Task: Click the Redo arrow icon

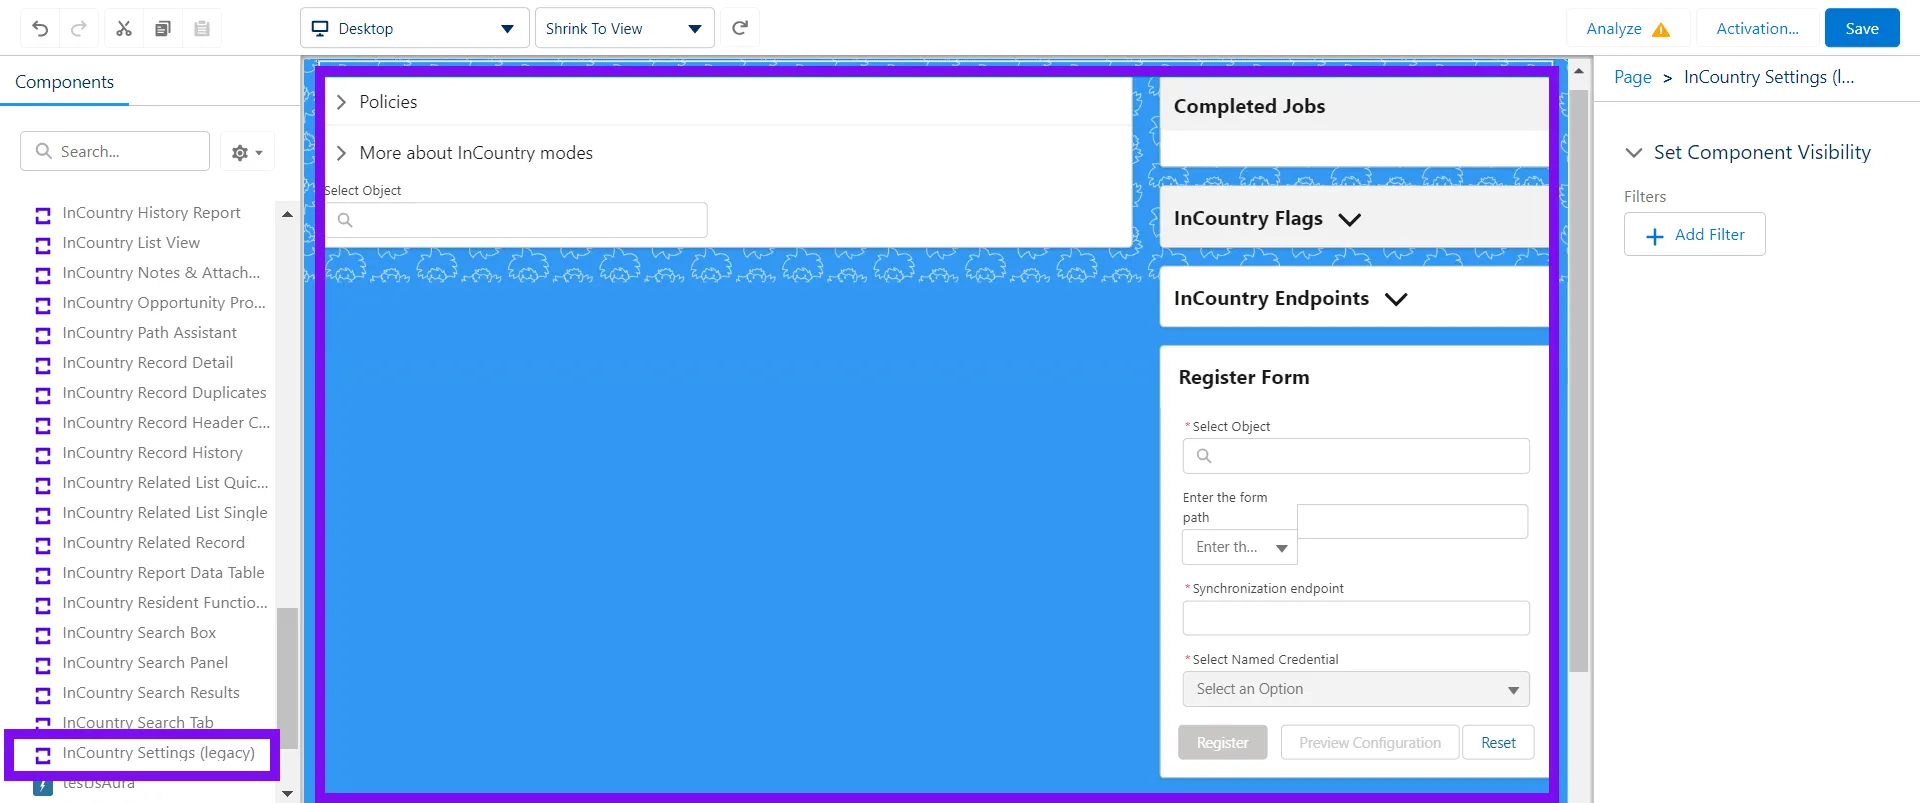Action: (x=79, y=28)
